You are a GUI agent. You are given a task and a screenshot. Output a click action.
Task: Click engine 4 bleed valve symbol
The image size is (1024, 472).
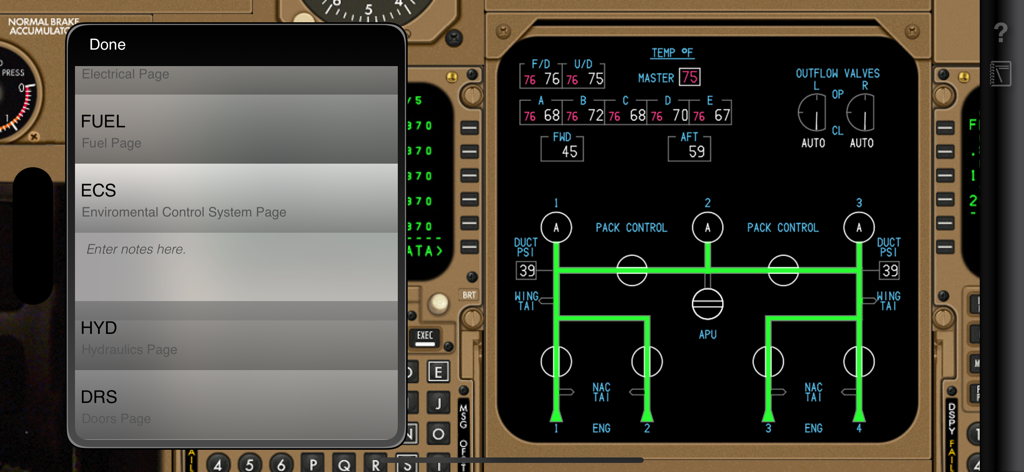[859, 361]
